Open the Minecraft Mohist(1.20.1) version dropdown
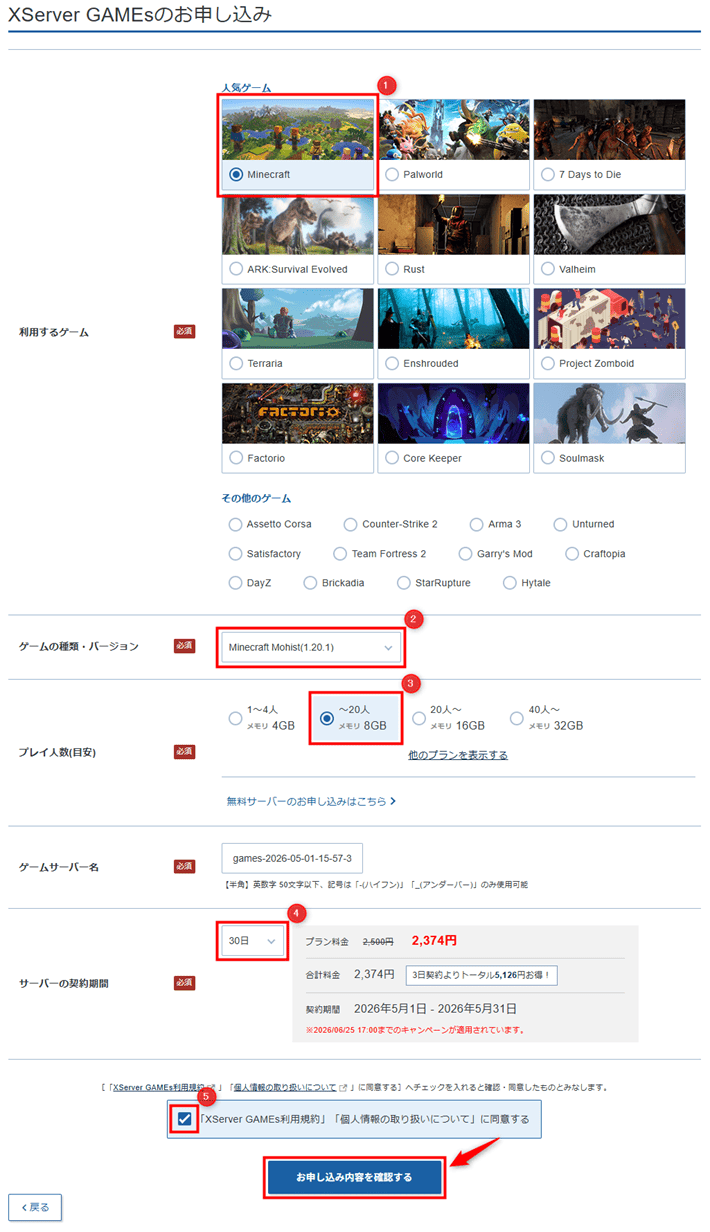Screen dimensions: 710x1232 (311, 647)
